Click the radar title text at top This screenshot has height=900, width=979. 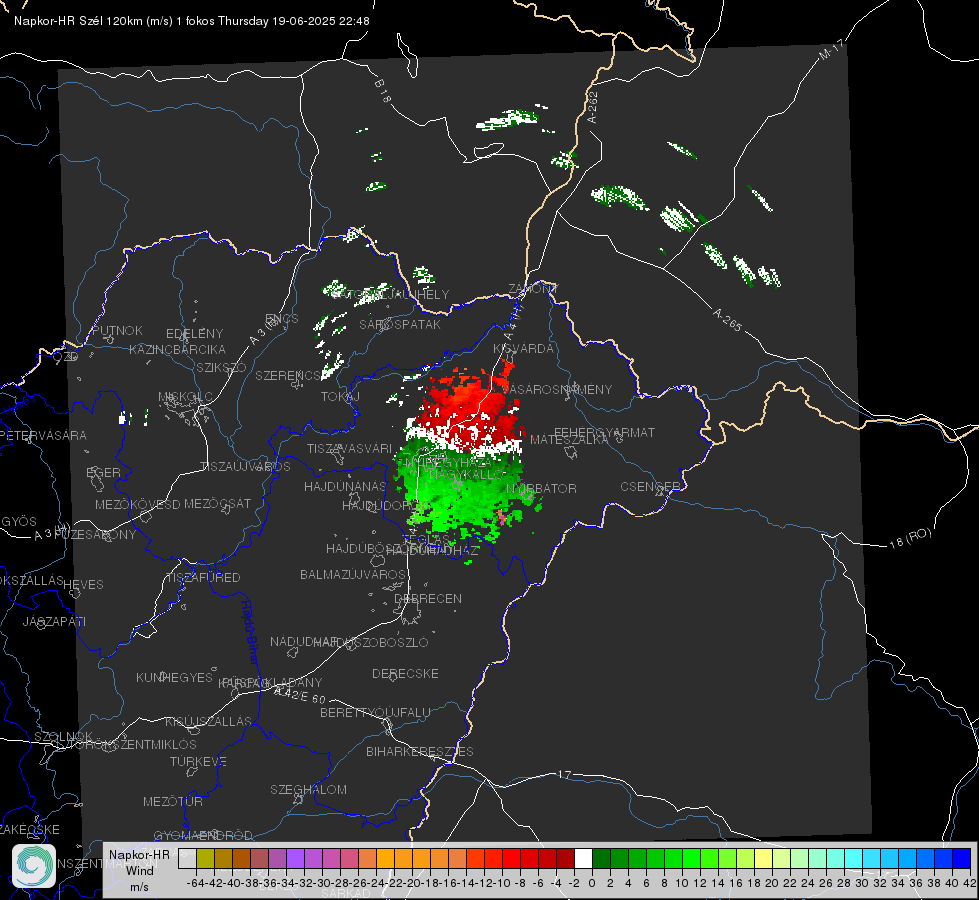[192, 21]
